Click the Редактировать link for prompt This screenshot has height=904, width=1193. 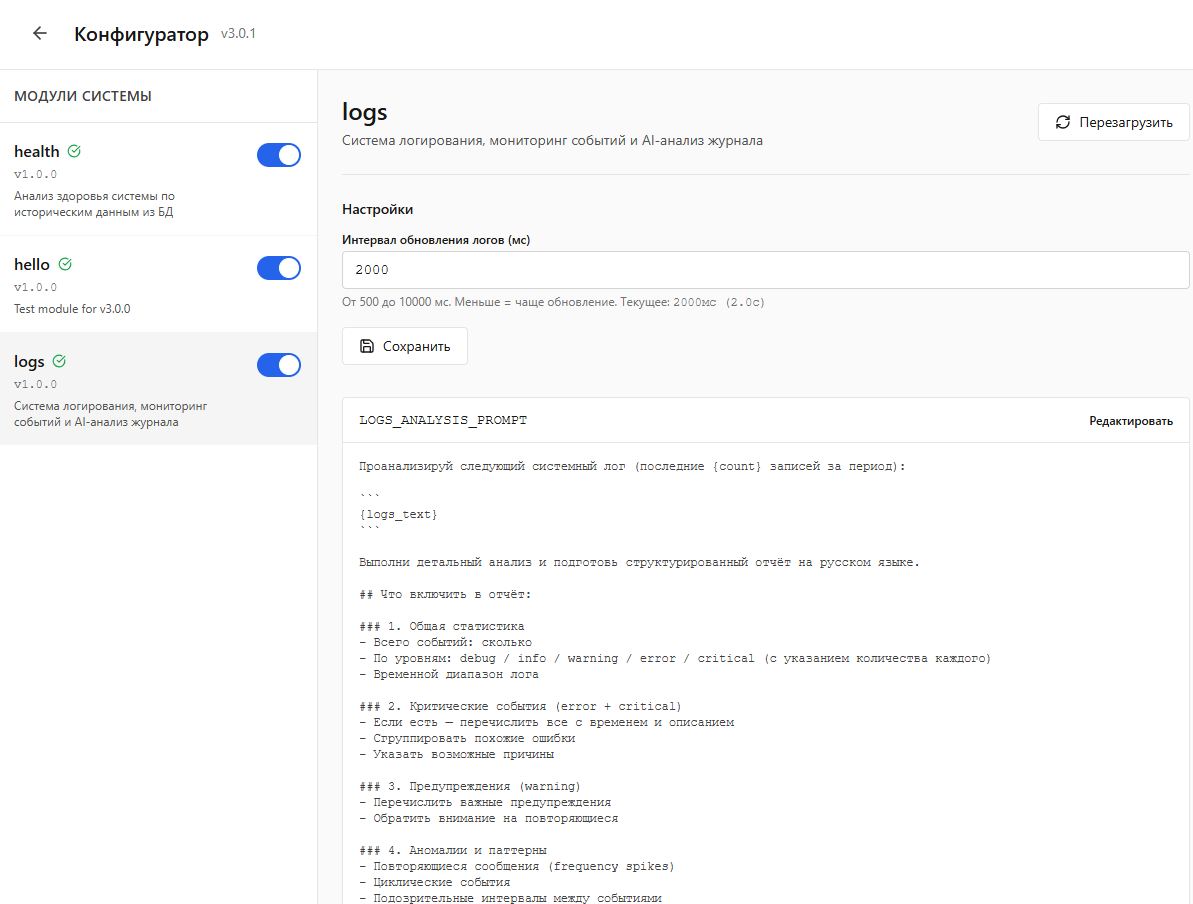pos(1131,421)
